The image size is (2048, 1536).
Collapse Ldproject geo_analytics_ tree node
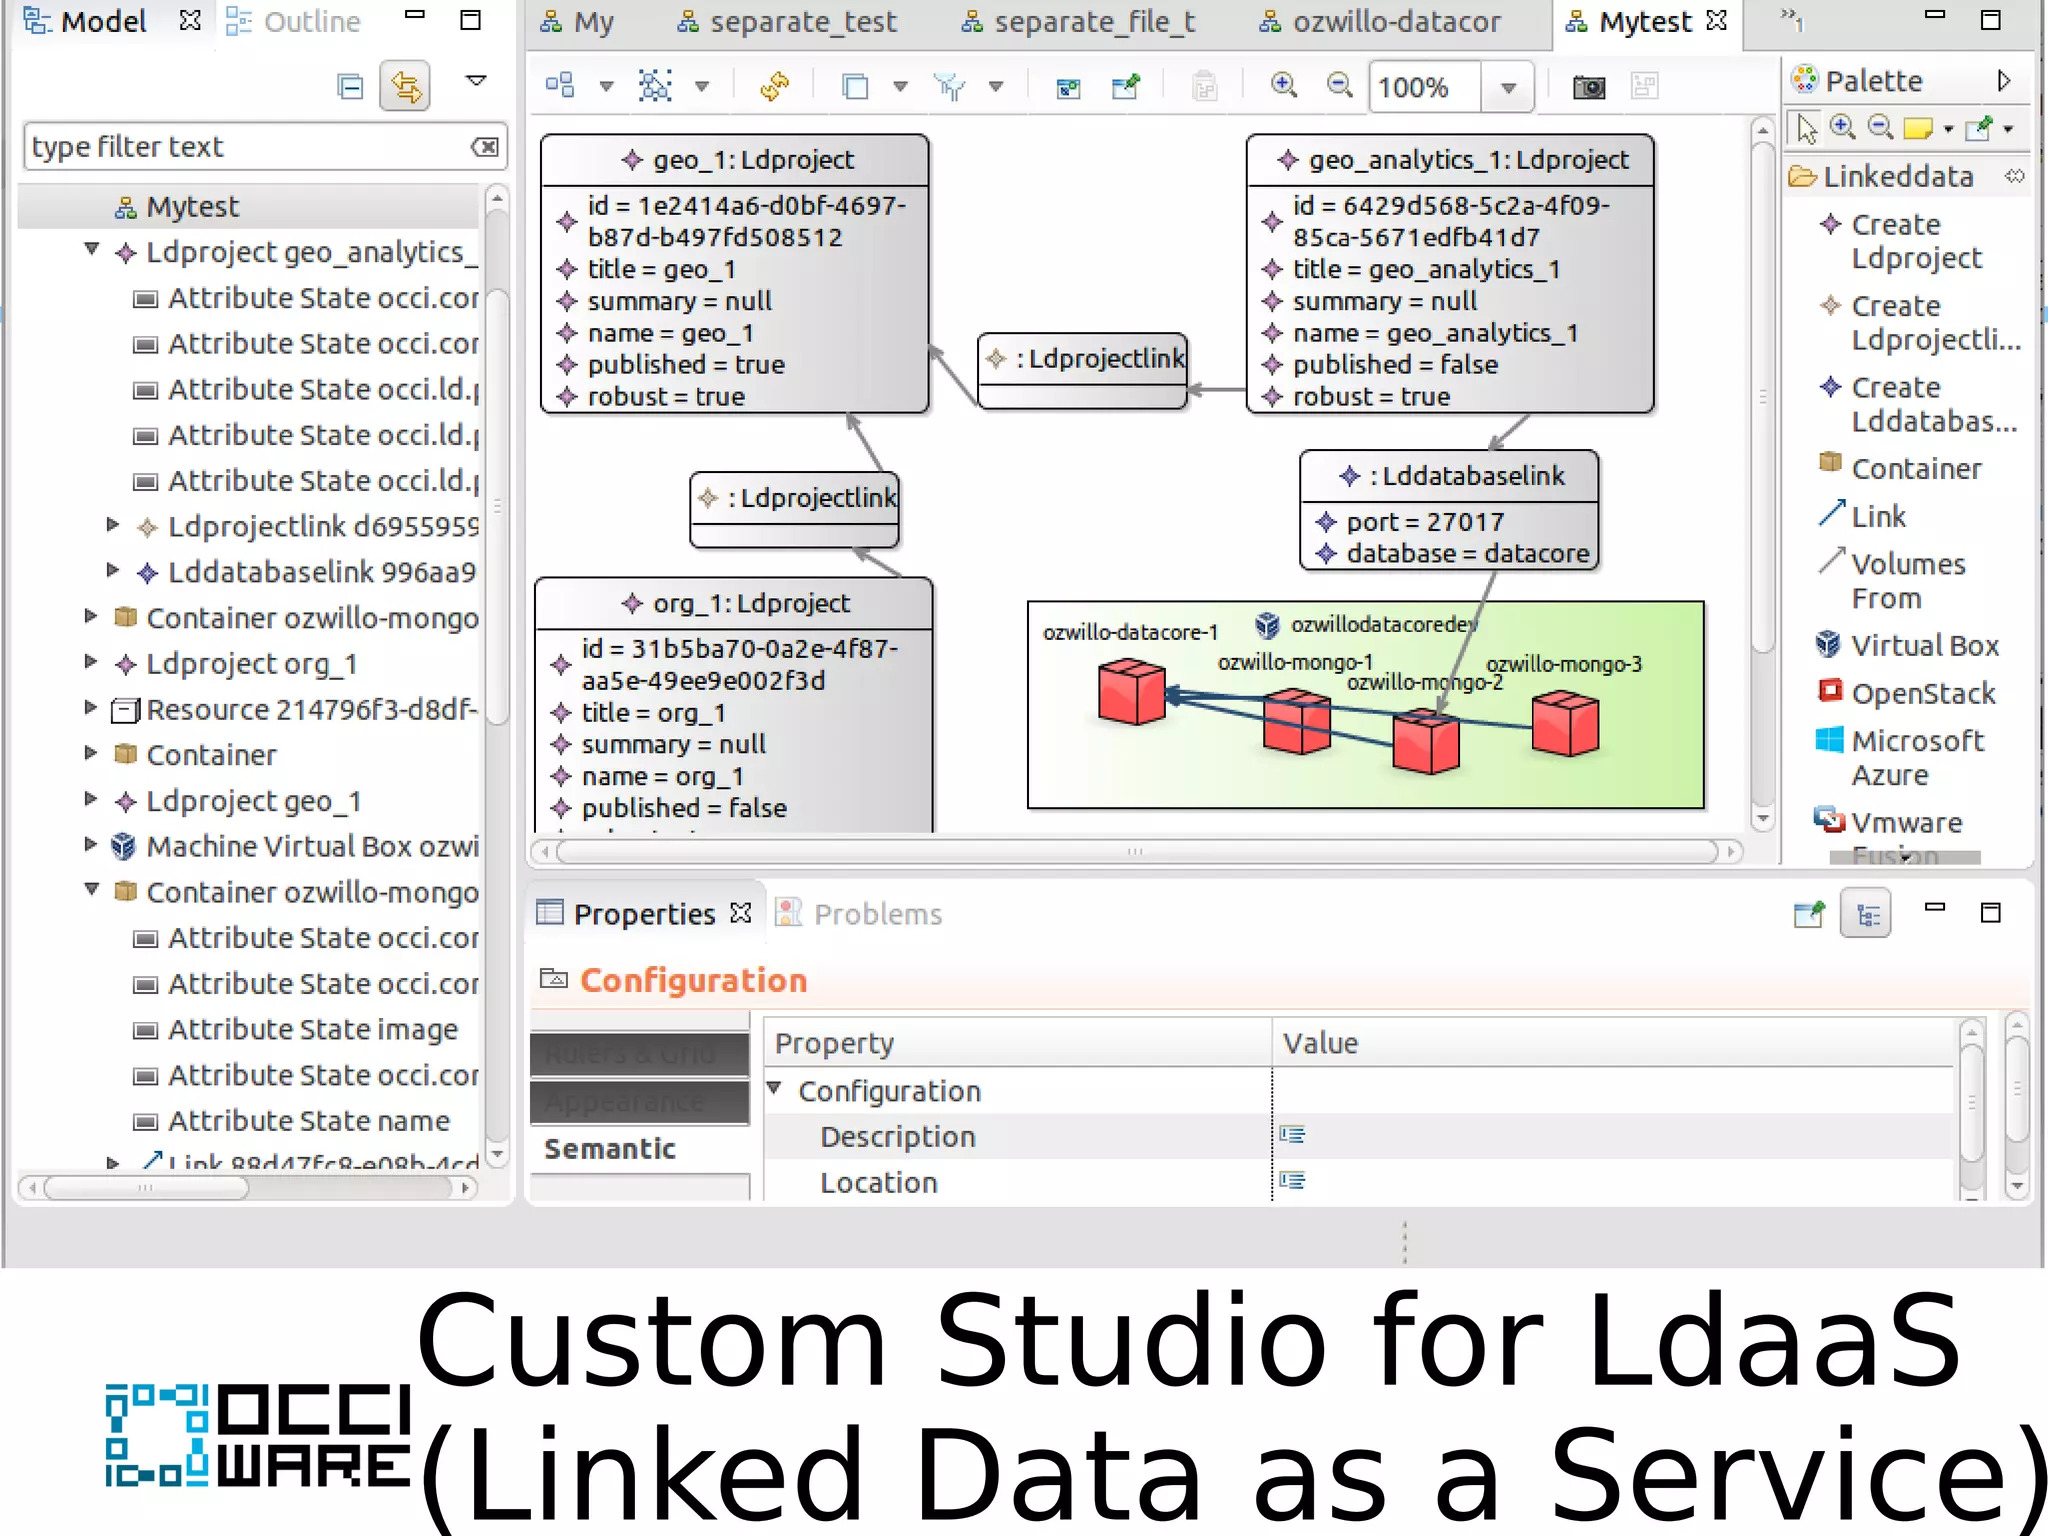click(92, 250)
